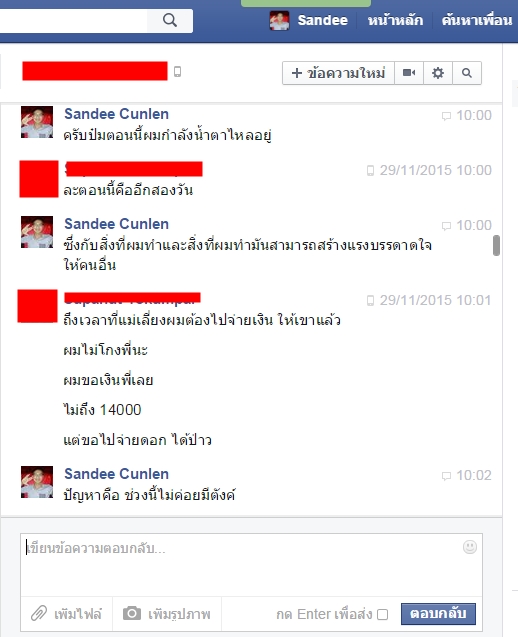Open conversation settings gear icon

(438, 73)
